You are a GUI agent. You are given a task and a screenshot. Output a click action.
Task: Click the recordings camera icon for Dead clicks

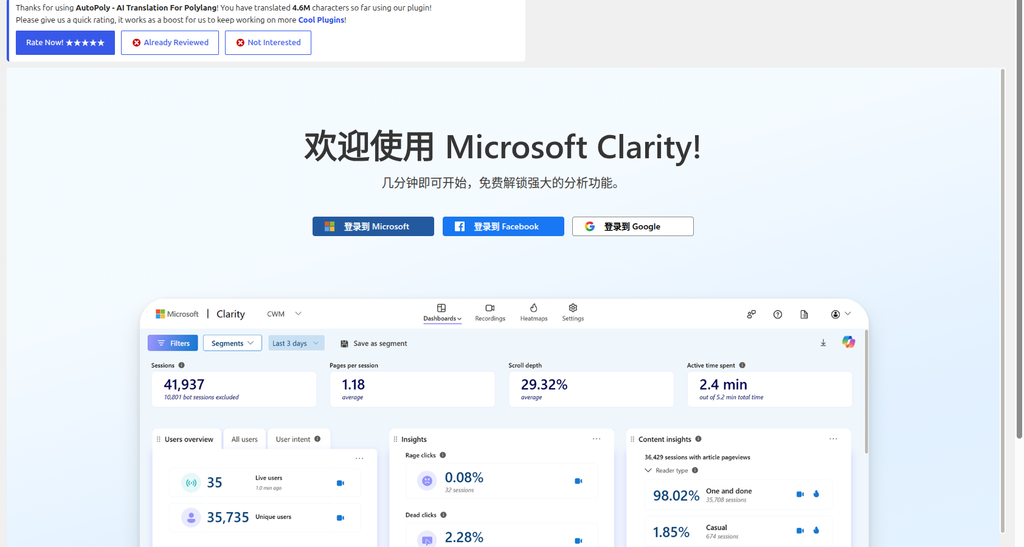point(578,540)
